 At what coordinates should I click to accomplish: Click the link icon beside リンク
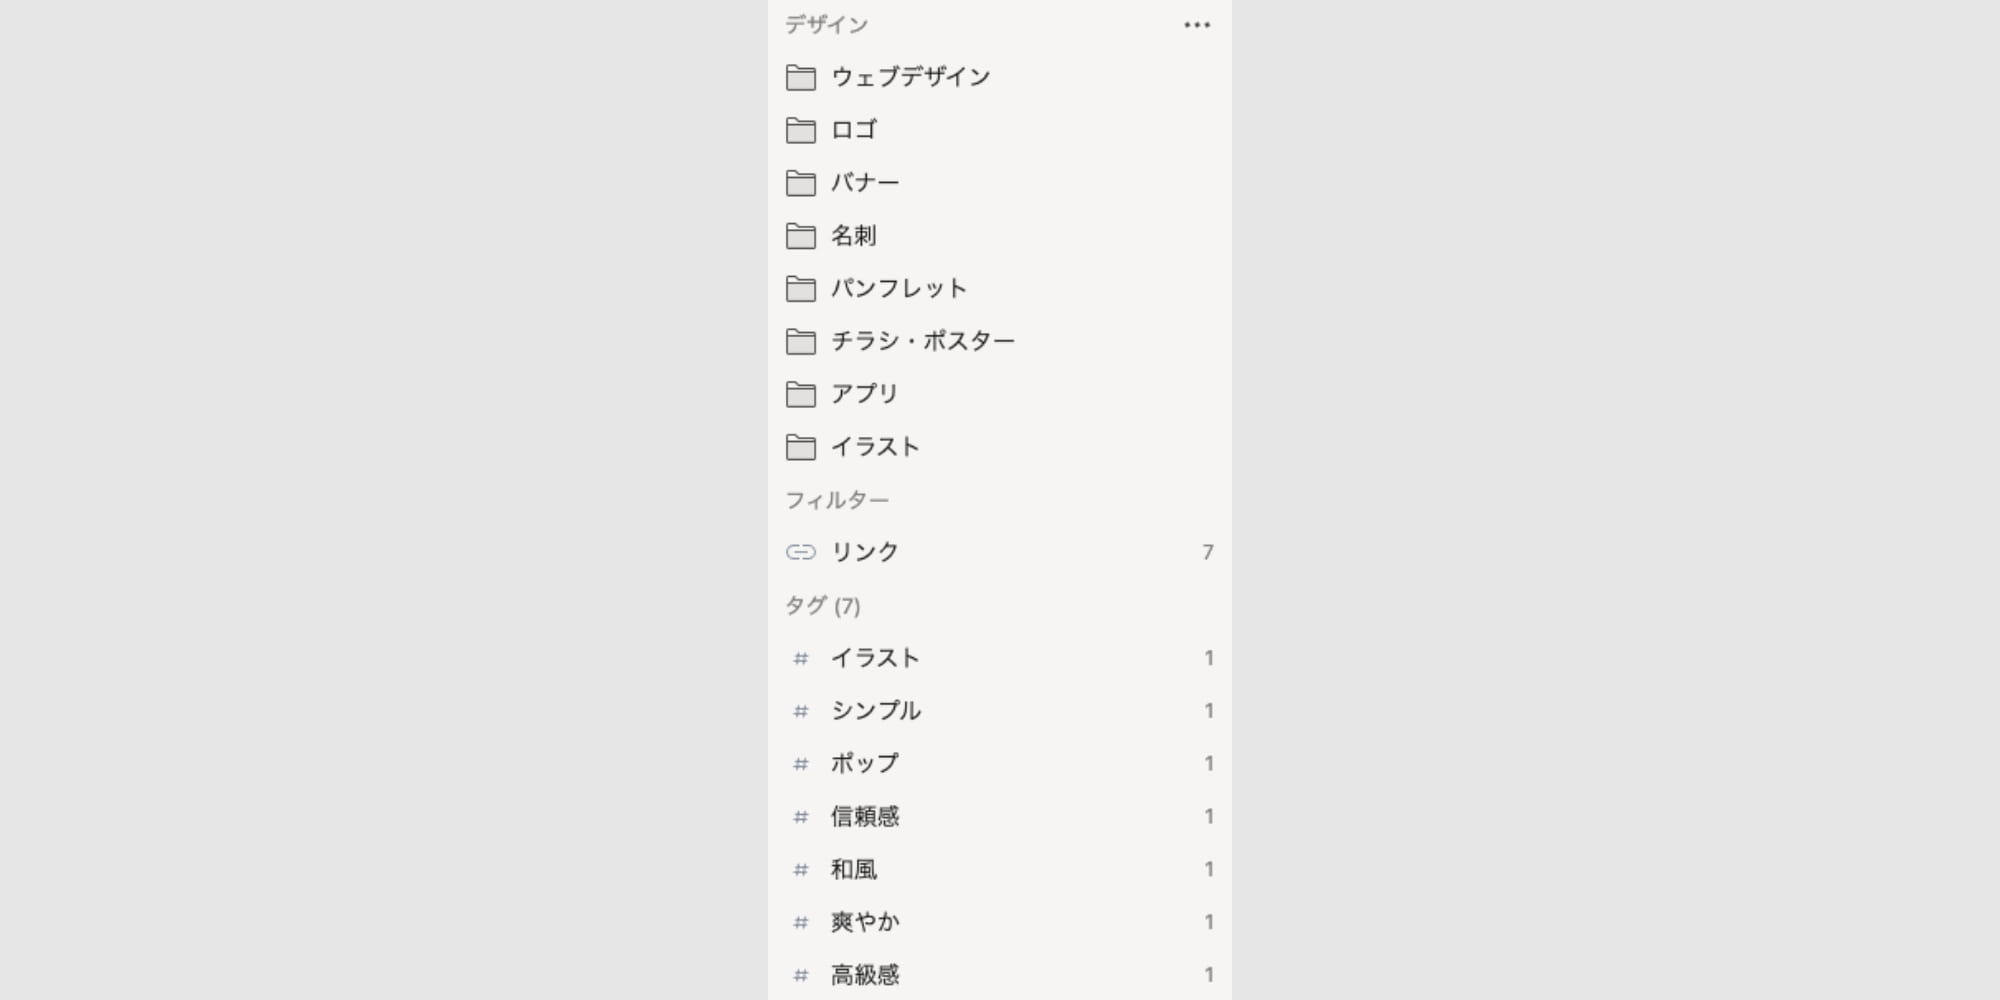click(800, 552)
